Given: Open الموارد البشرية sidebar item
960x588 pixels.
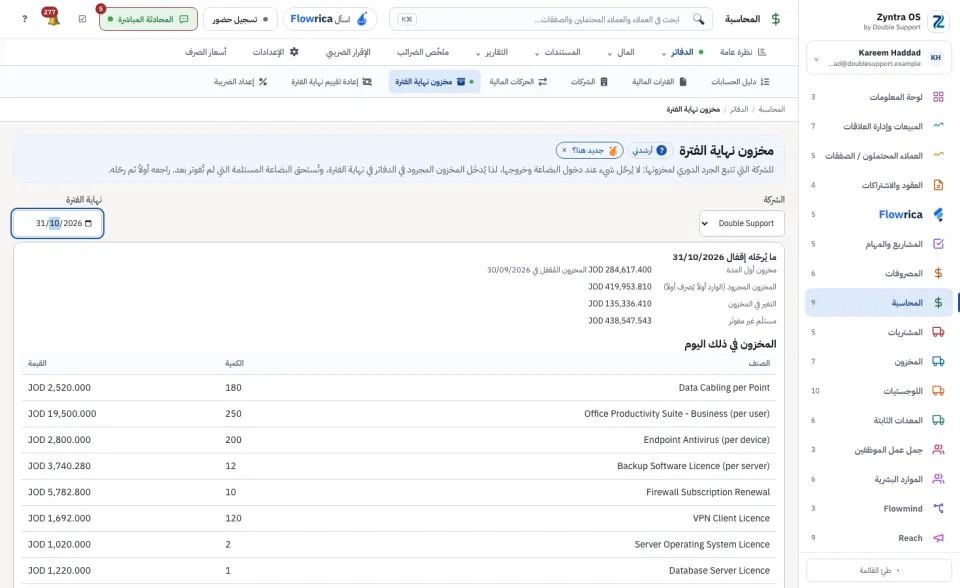Looking at the screenshot, I should 879,479.
